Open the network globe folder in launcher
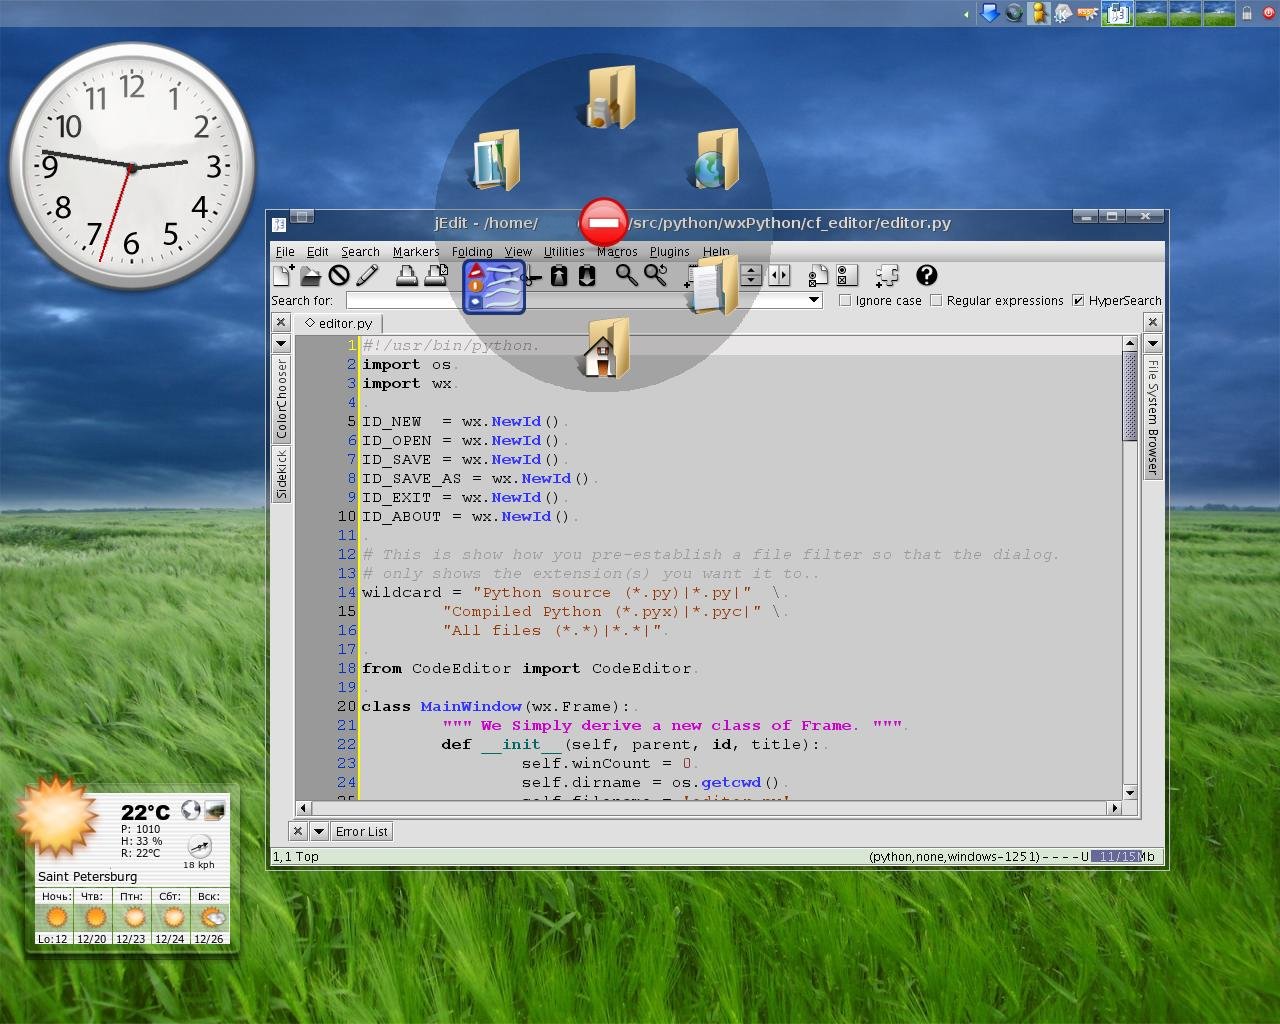The width and height of the screenshot is (1280, 1024). click(x=716, y=161)
